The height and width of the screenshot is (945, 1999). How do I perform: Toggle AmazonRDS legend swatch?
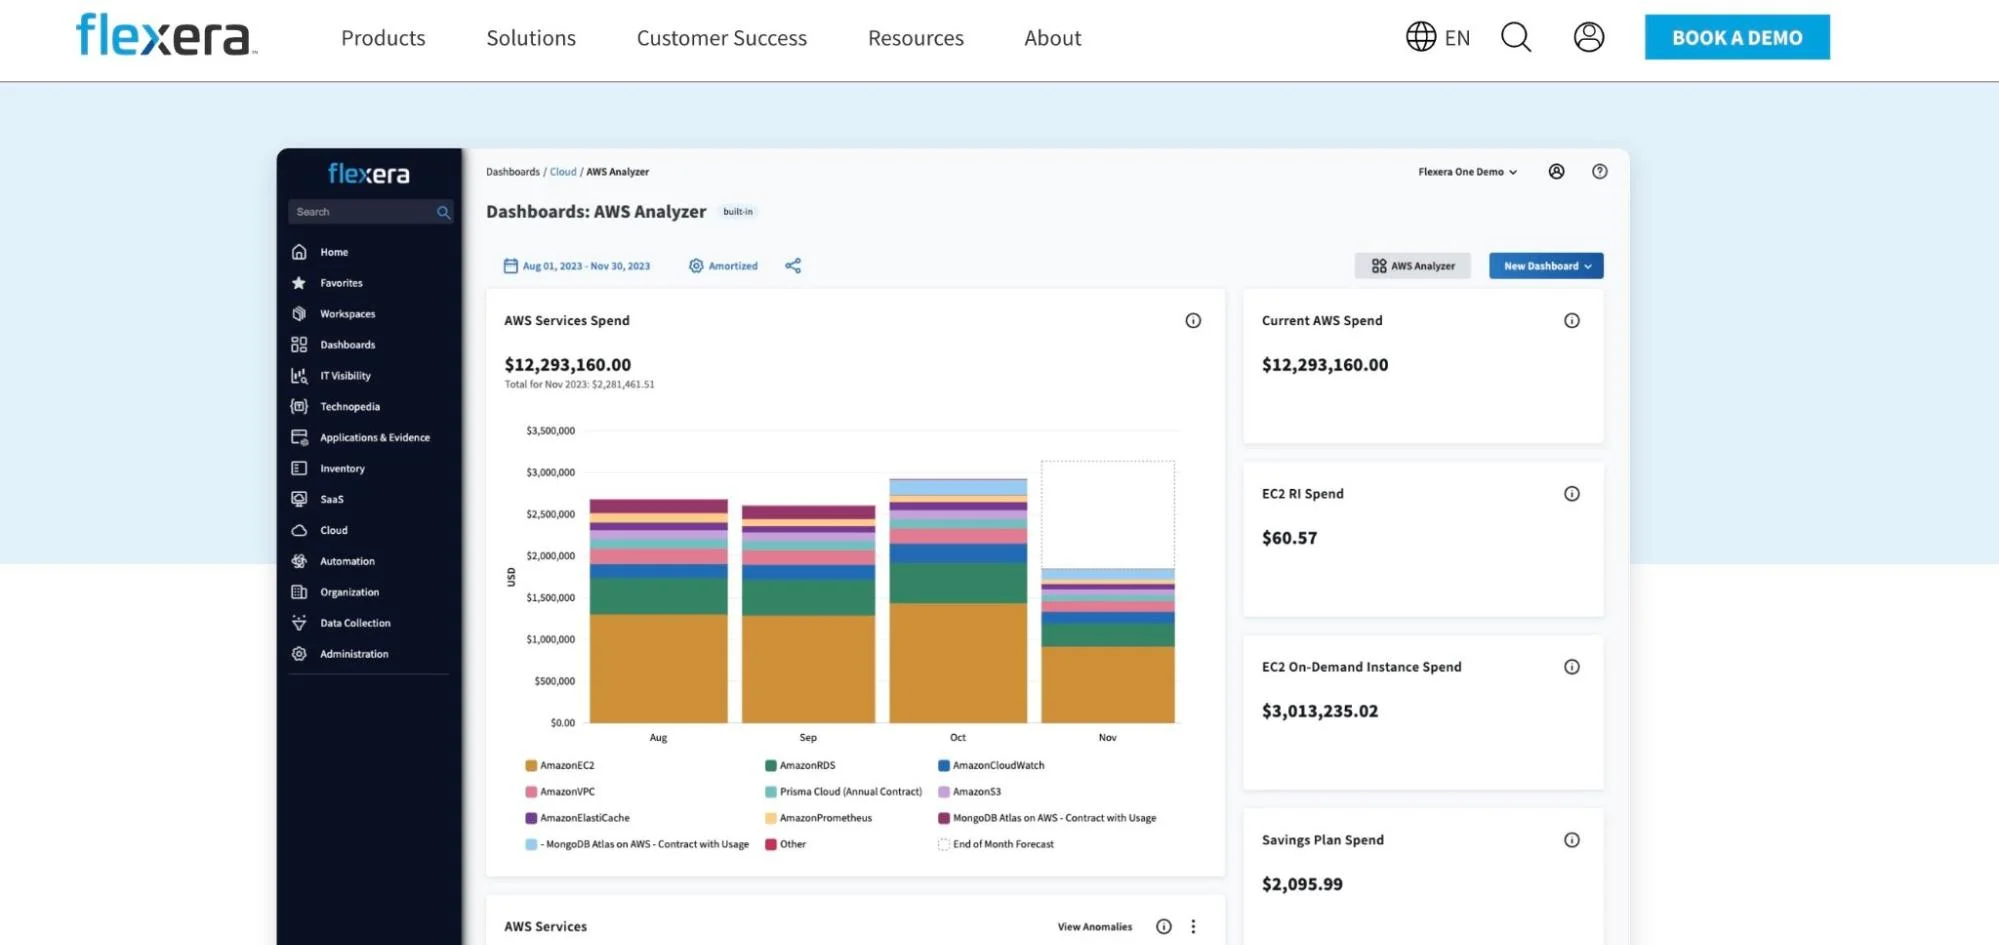point(771,766)
